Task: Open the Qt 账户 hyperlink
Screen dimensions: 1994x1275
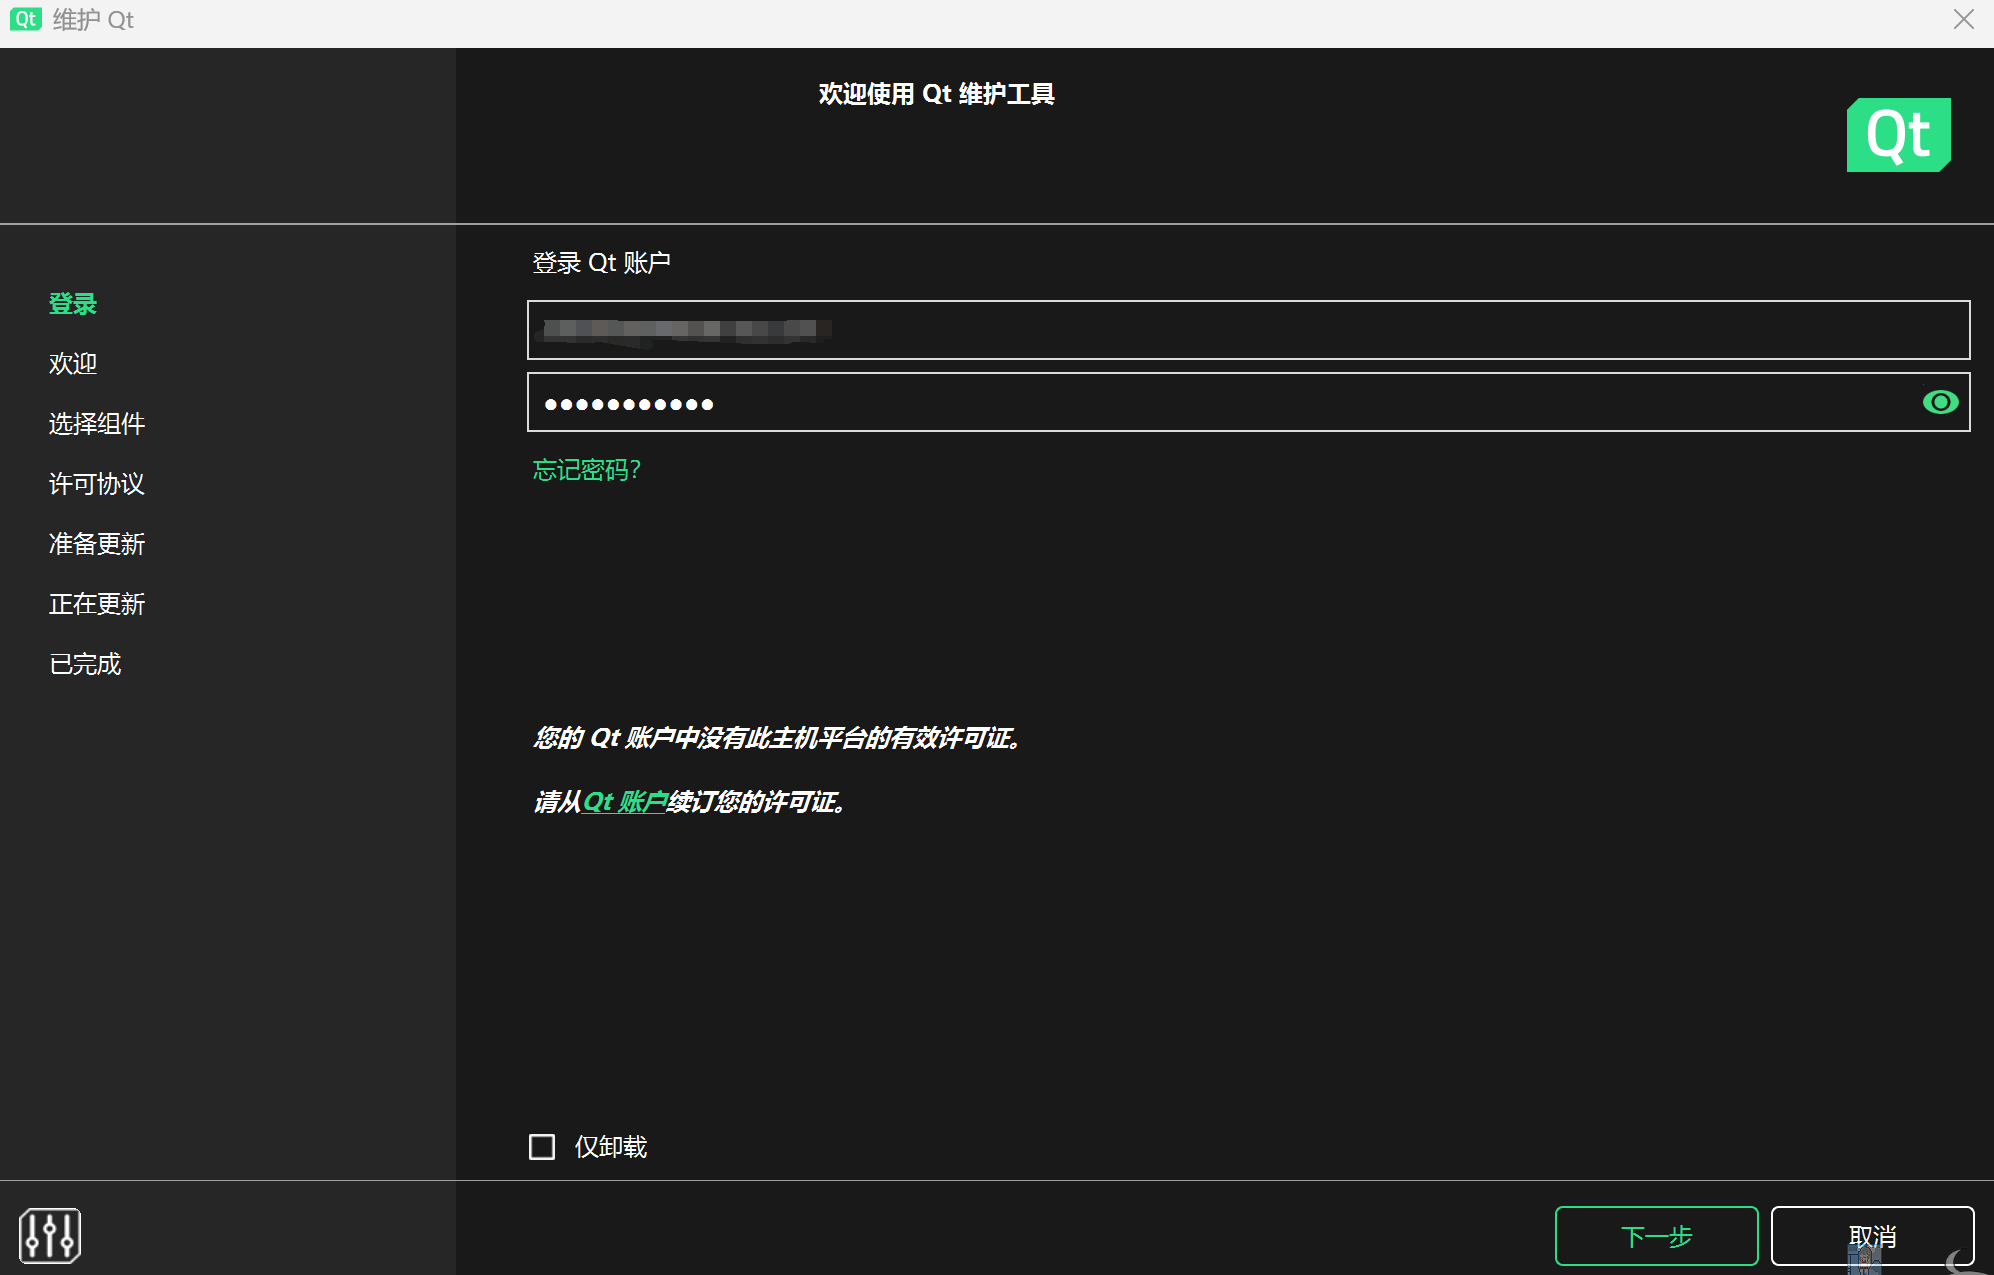Action: coord(624,802)
